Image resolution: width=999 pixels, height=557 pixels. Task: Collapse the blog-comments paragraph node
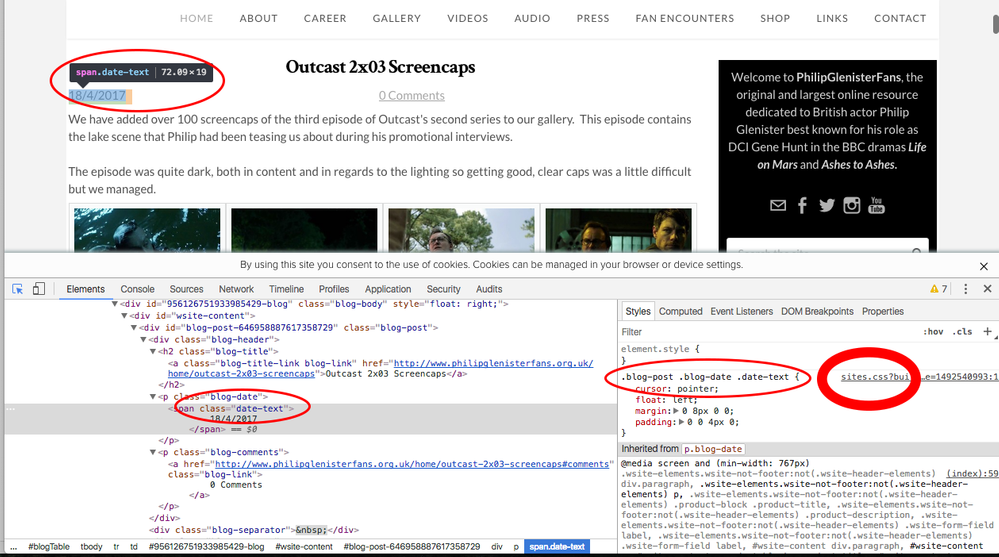tap(152, 452)
